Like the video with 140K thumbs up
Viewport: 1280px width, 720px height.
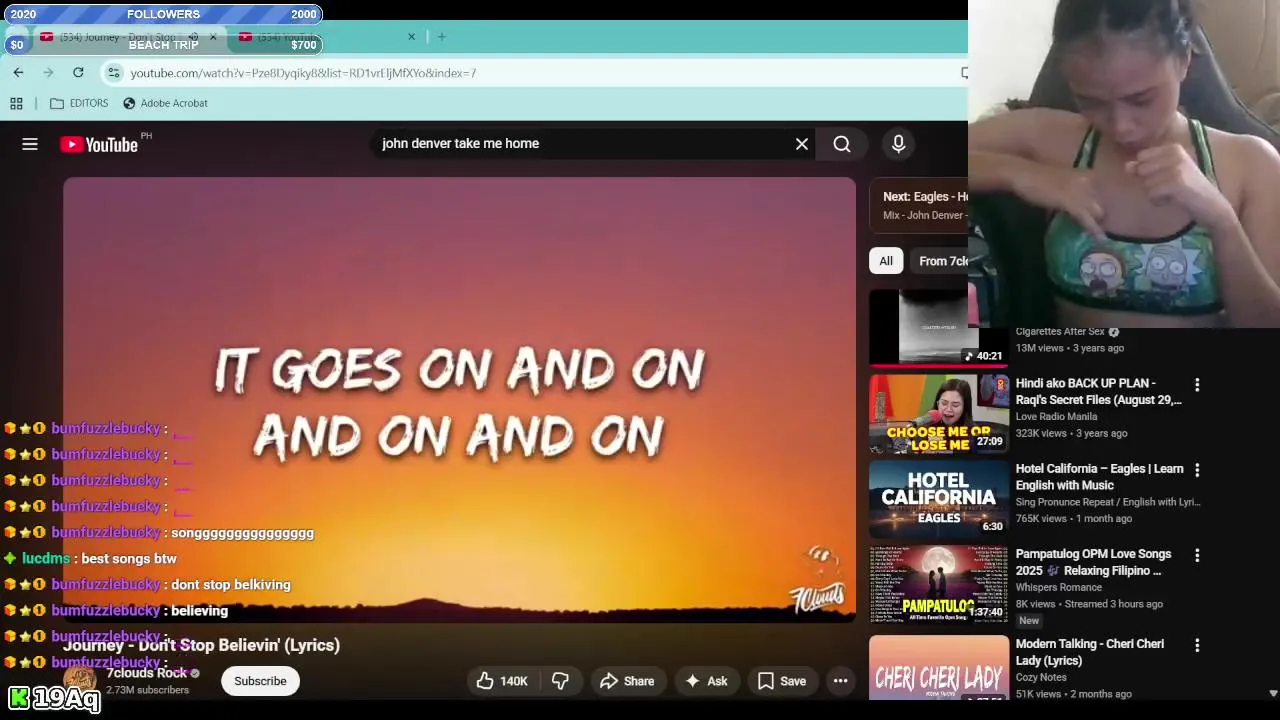502,681
